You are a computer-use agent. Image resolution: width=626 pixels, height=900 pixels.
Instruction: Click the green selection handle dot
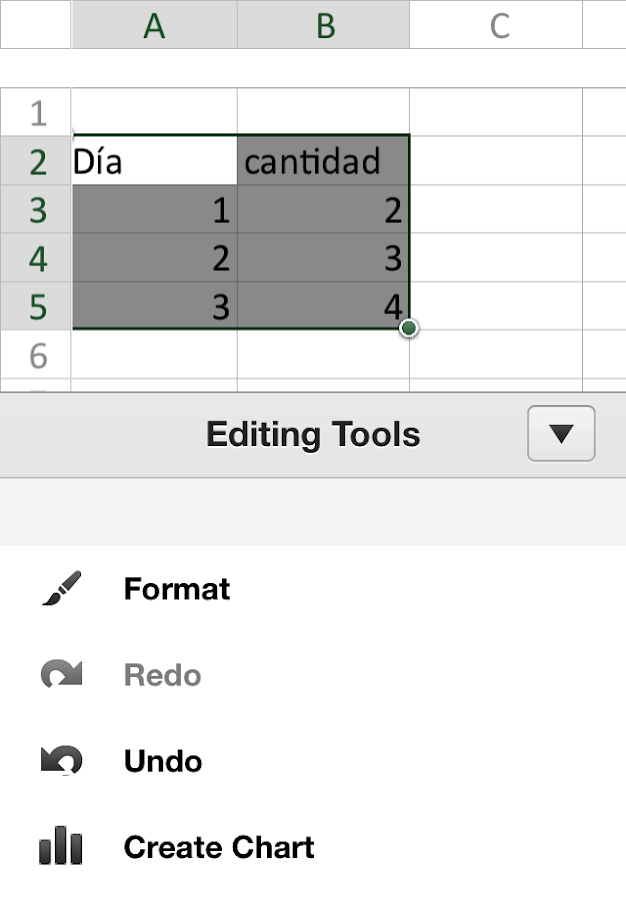pos(408,328)
